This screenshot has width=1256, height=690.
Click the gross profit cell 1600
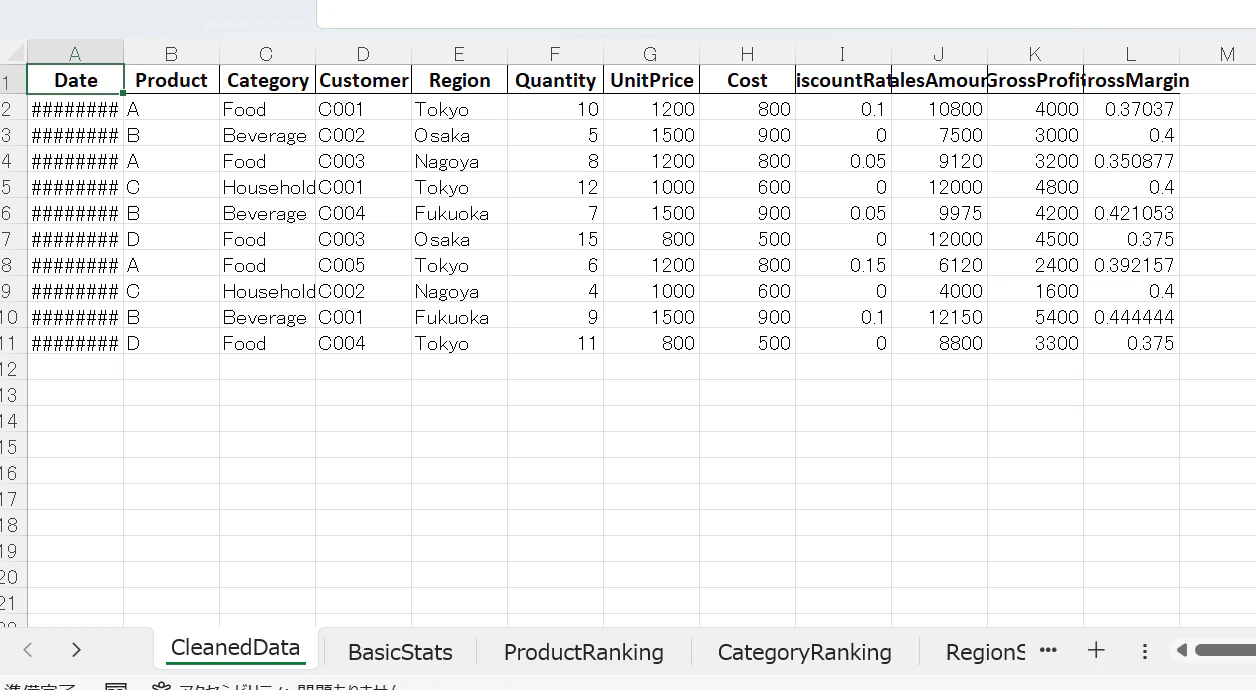(1035, 291)
